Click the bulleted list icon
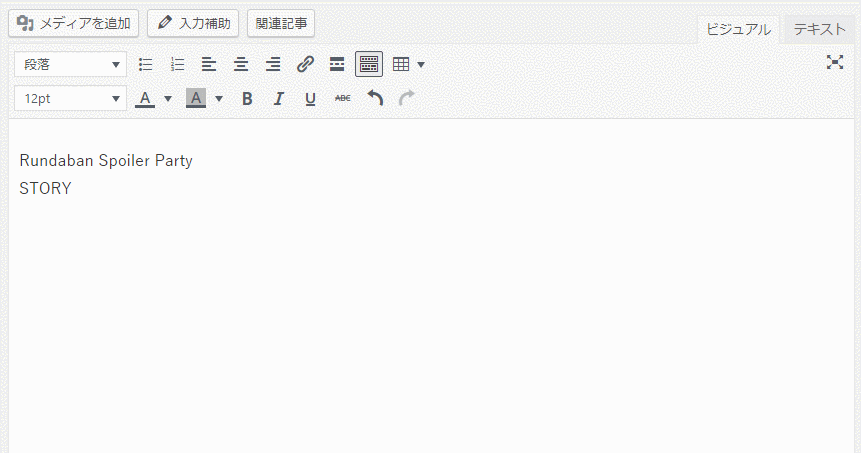The height and width of the screenshot is (453, 861). (146, 65)
